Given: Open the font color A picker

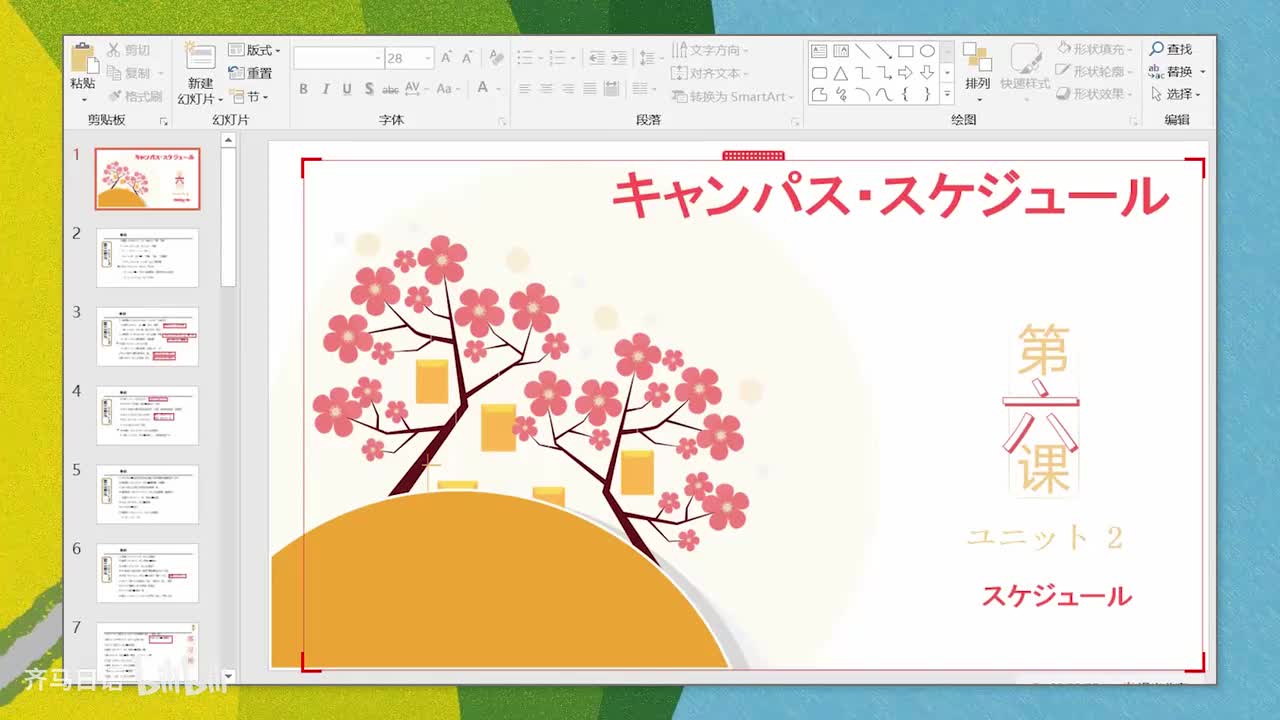Looking at the screenshot, I should pos(487,89).
